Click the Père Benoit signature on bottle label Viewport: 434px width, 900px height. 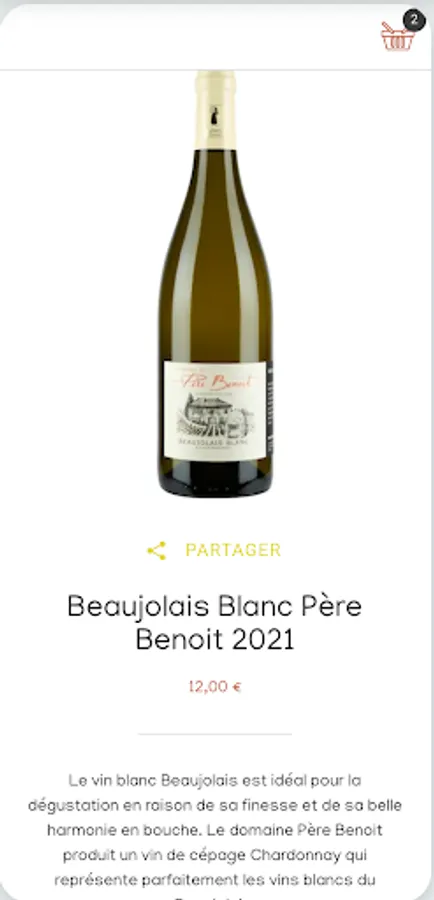point(216,382)
